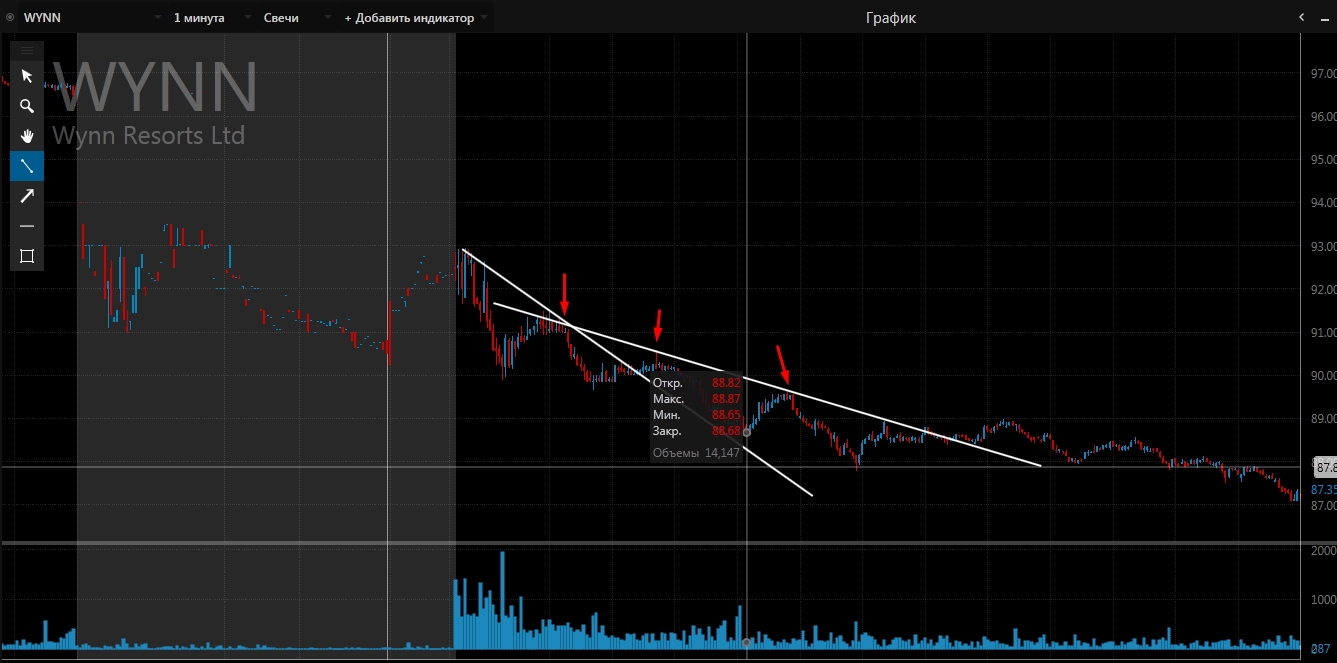Click the third red arrow annotation
1337x663 pixels.
point(783,364)
